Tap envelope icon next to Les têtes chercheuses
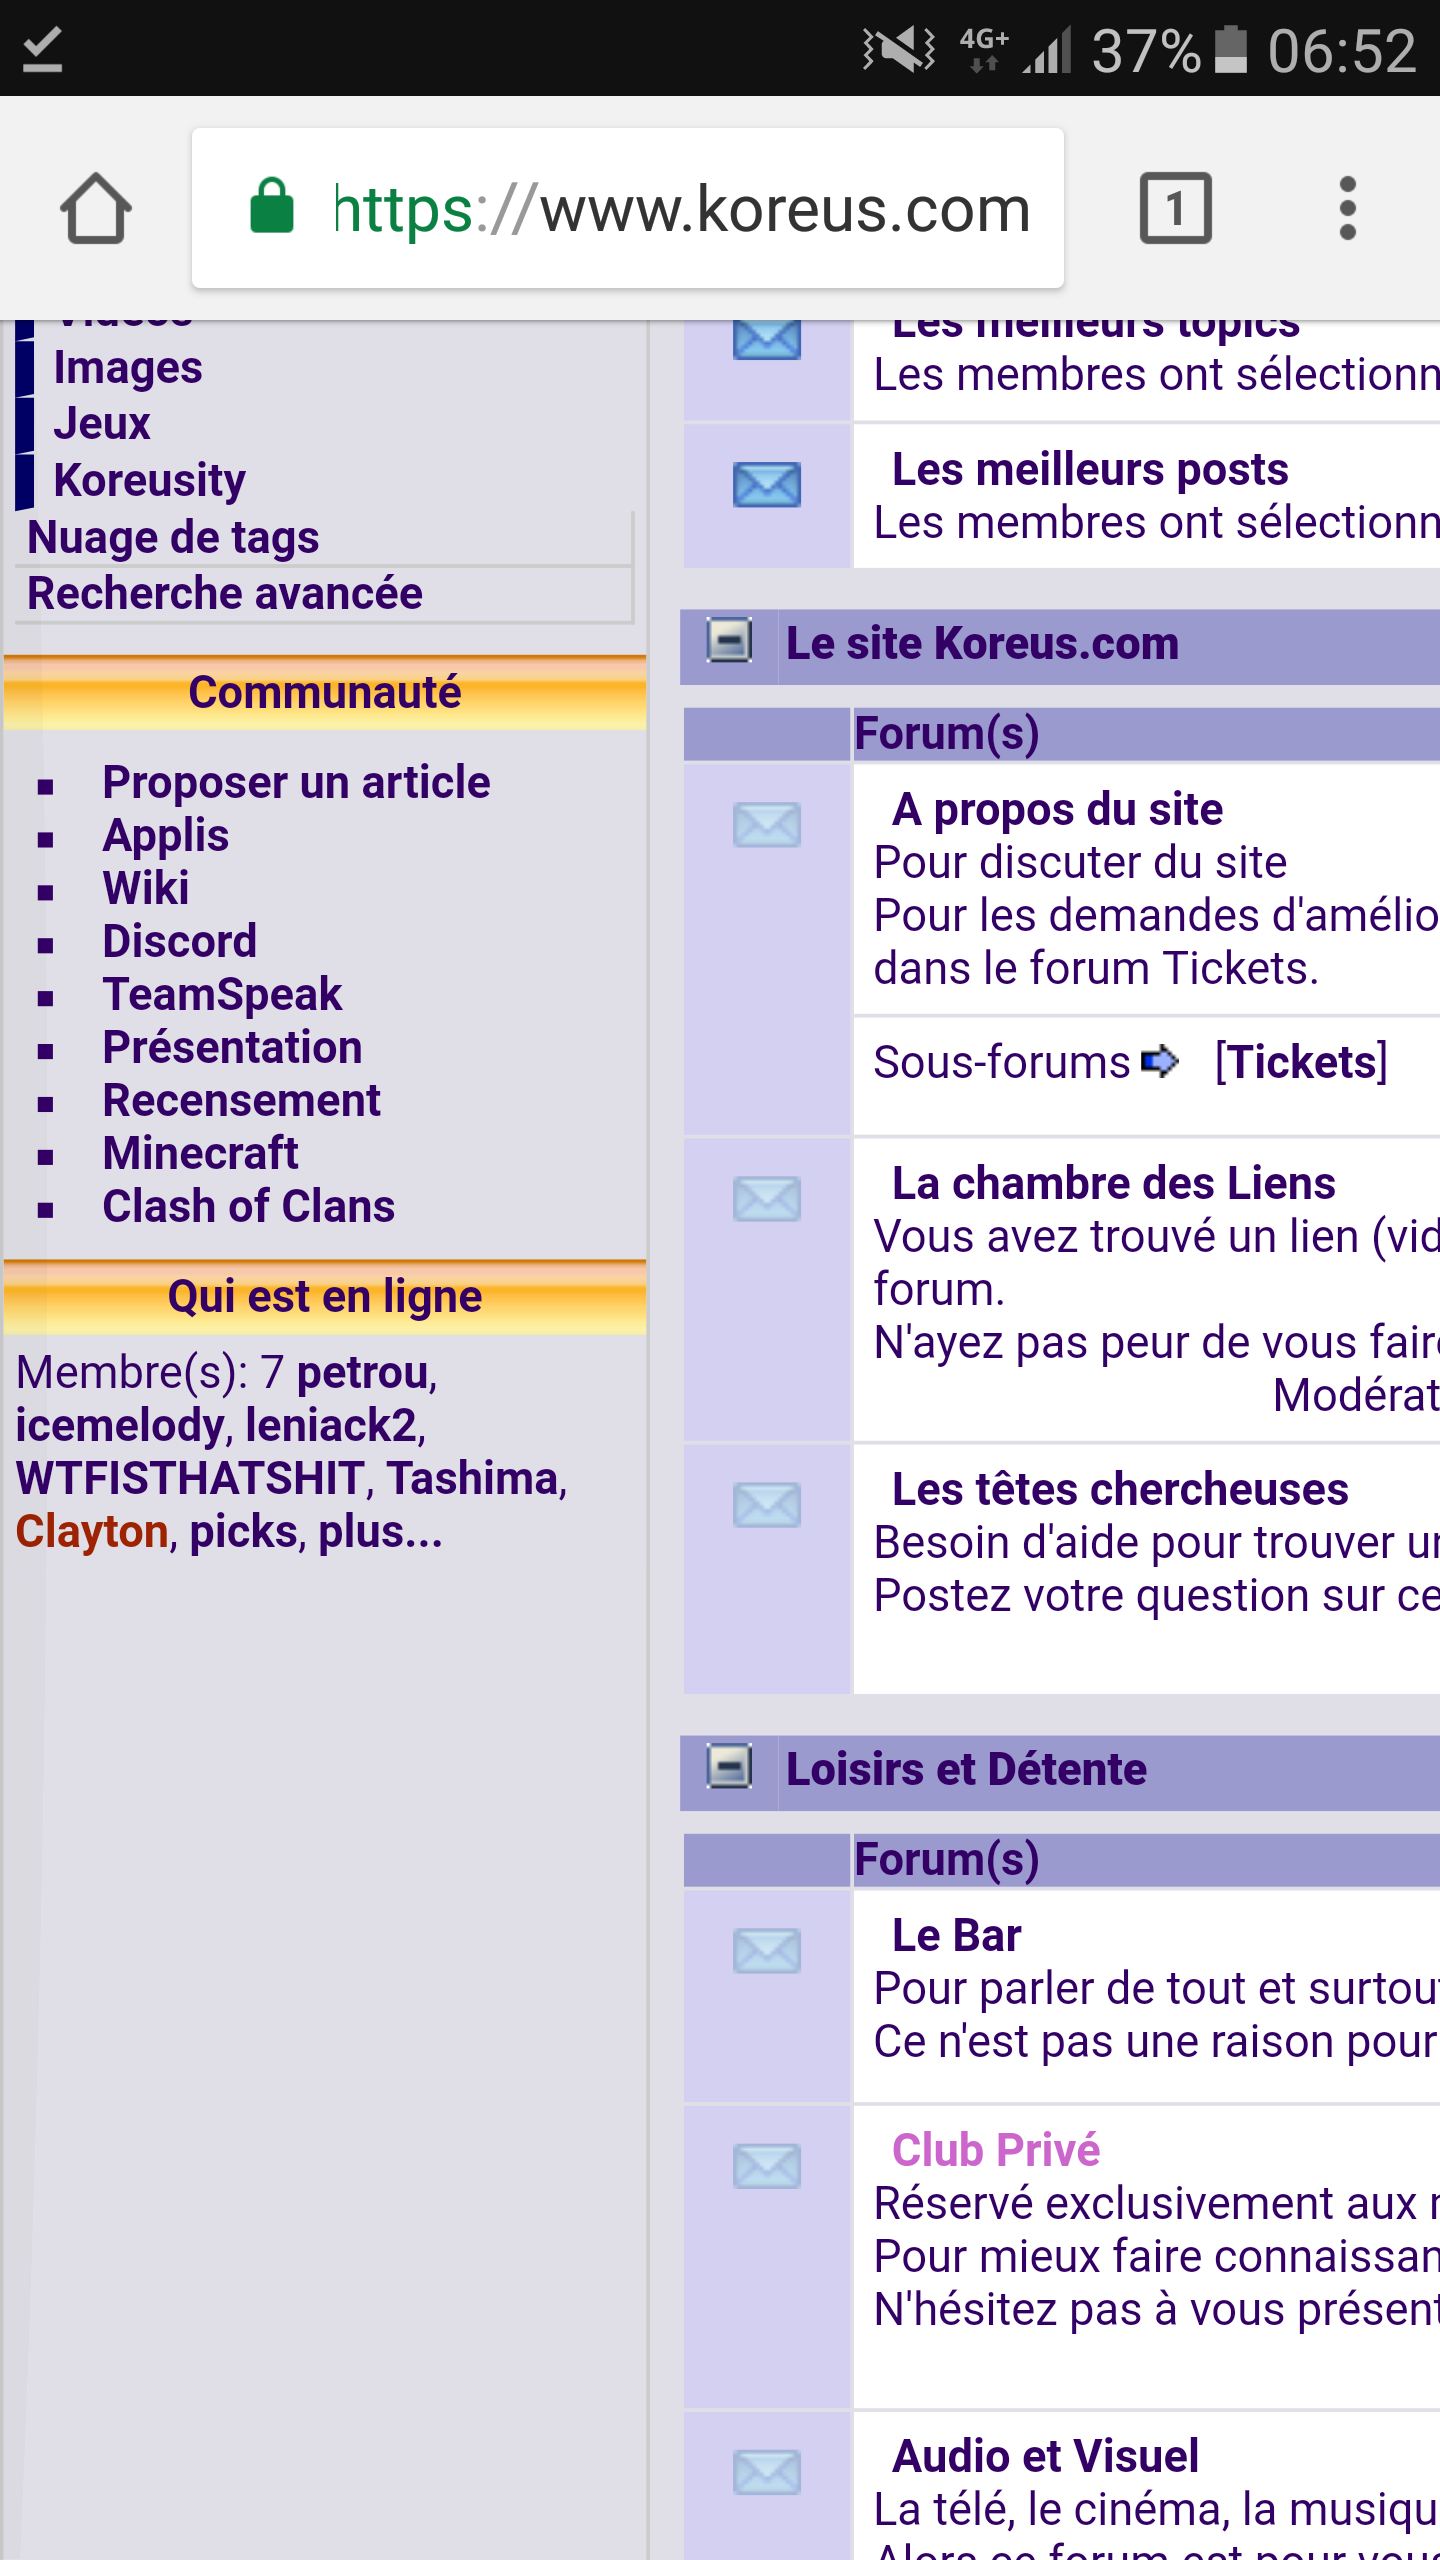This screenshot has width=1440, height=2560. (766, 1505)
